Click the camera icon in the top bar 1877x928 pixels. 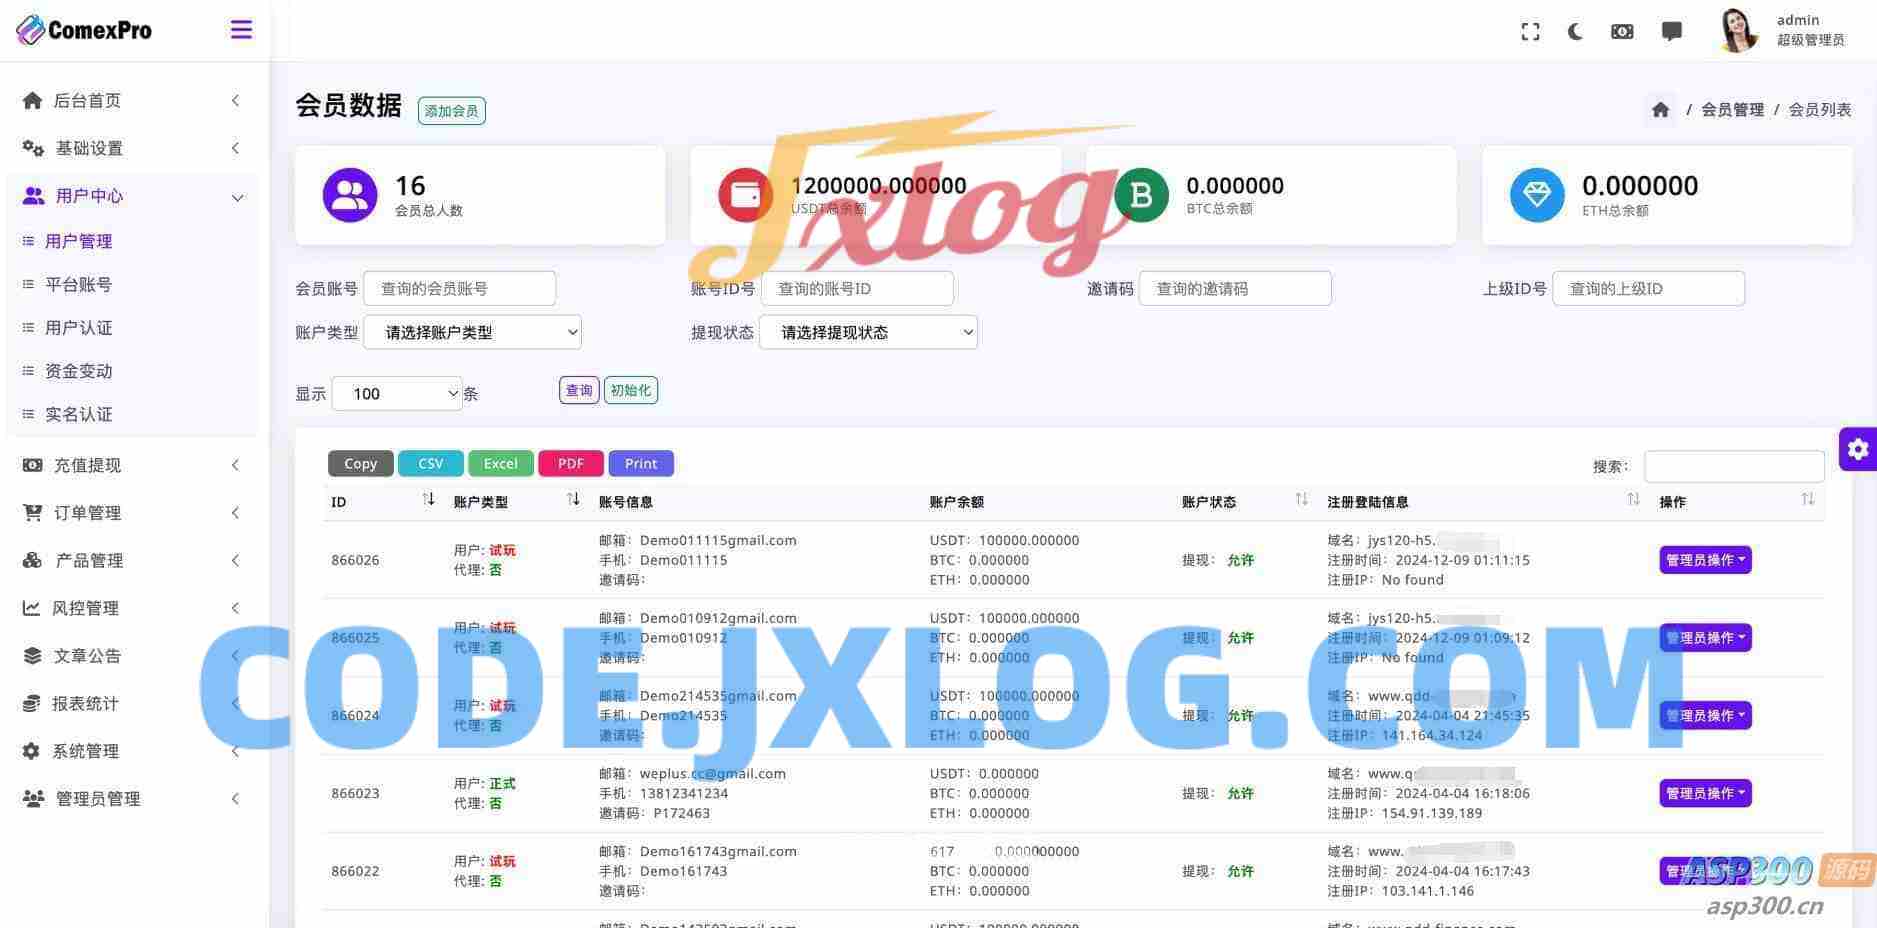[1622, 31]
